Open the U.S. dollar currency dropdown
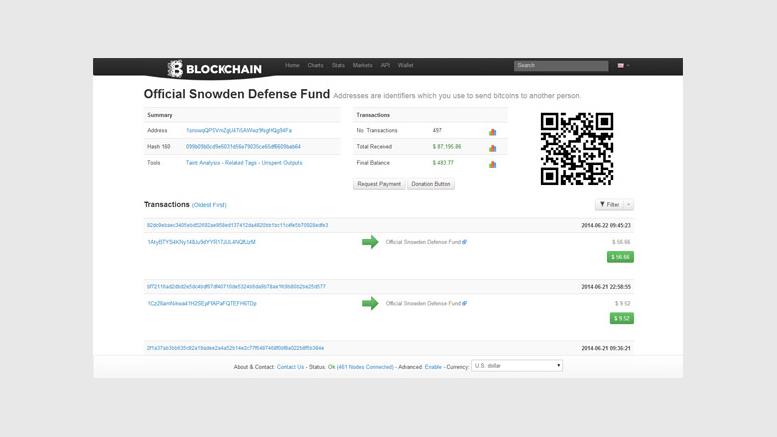The width and height of the screenshot is (777, 437). pyautogui.click(x=517, y=366)
